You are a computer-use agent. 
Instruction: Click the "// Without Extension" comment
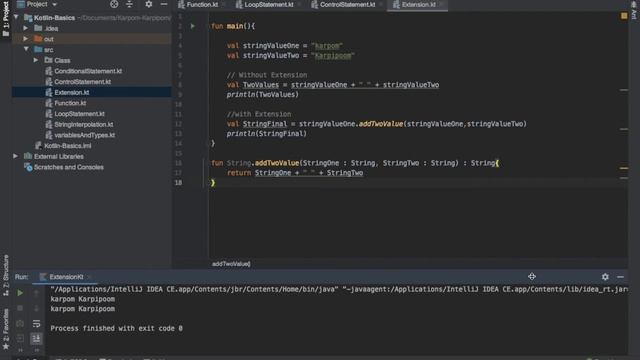pyautogui.click(x=267, y=75)
